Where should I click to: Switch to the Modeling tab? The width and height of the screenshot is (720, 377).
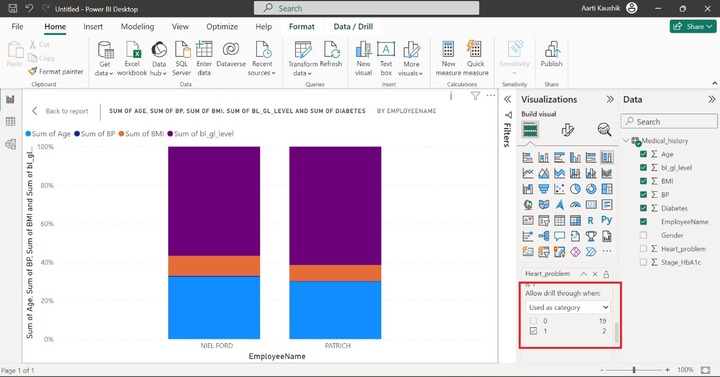click(x=137, y=27)
